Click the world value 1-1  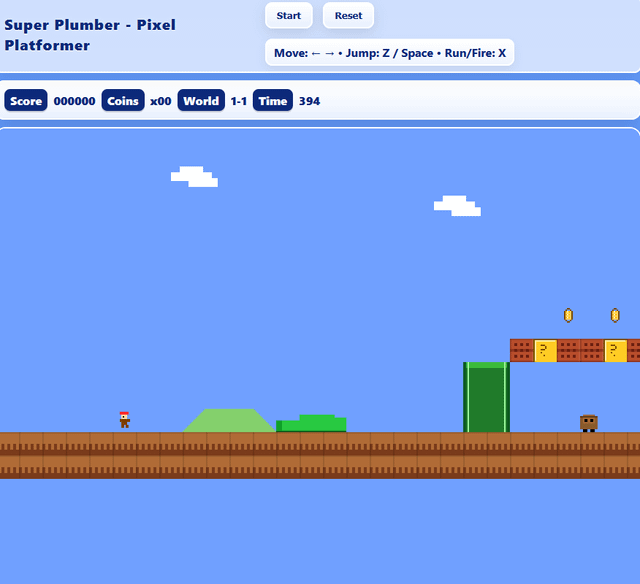click(239, 101)
